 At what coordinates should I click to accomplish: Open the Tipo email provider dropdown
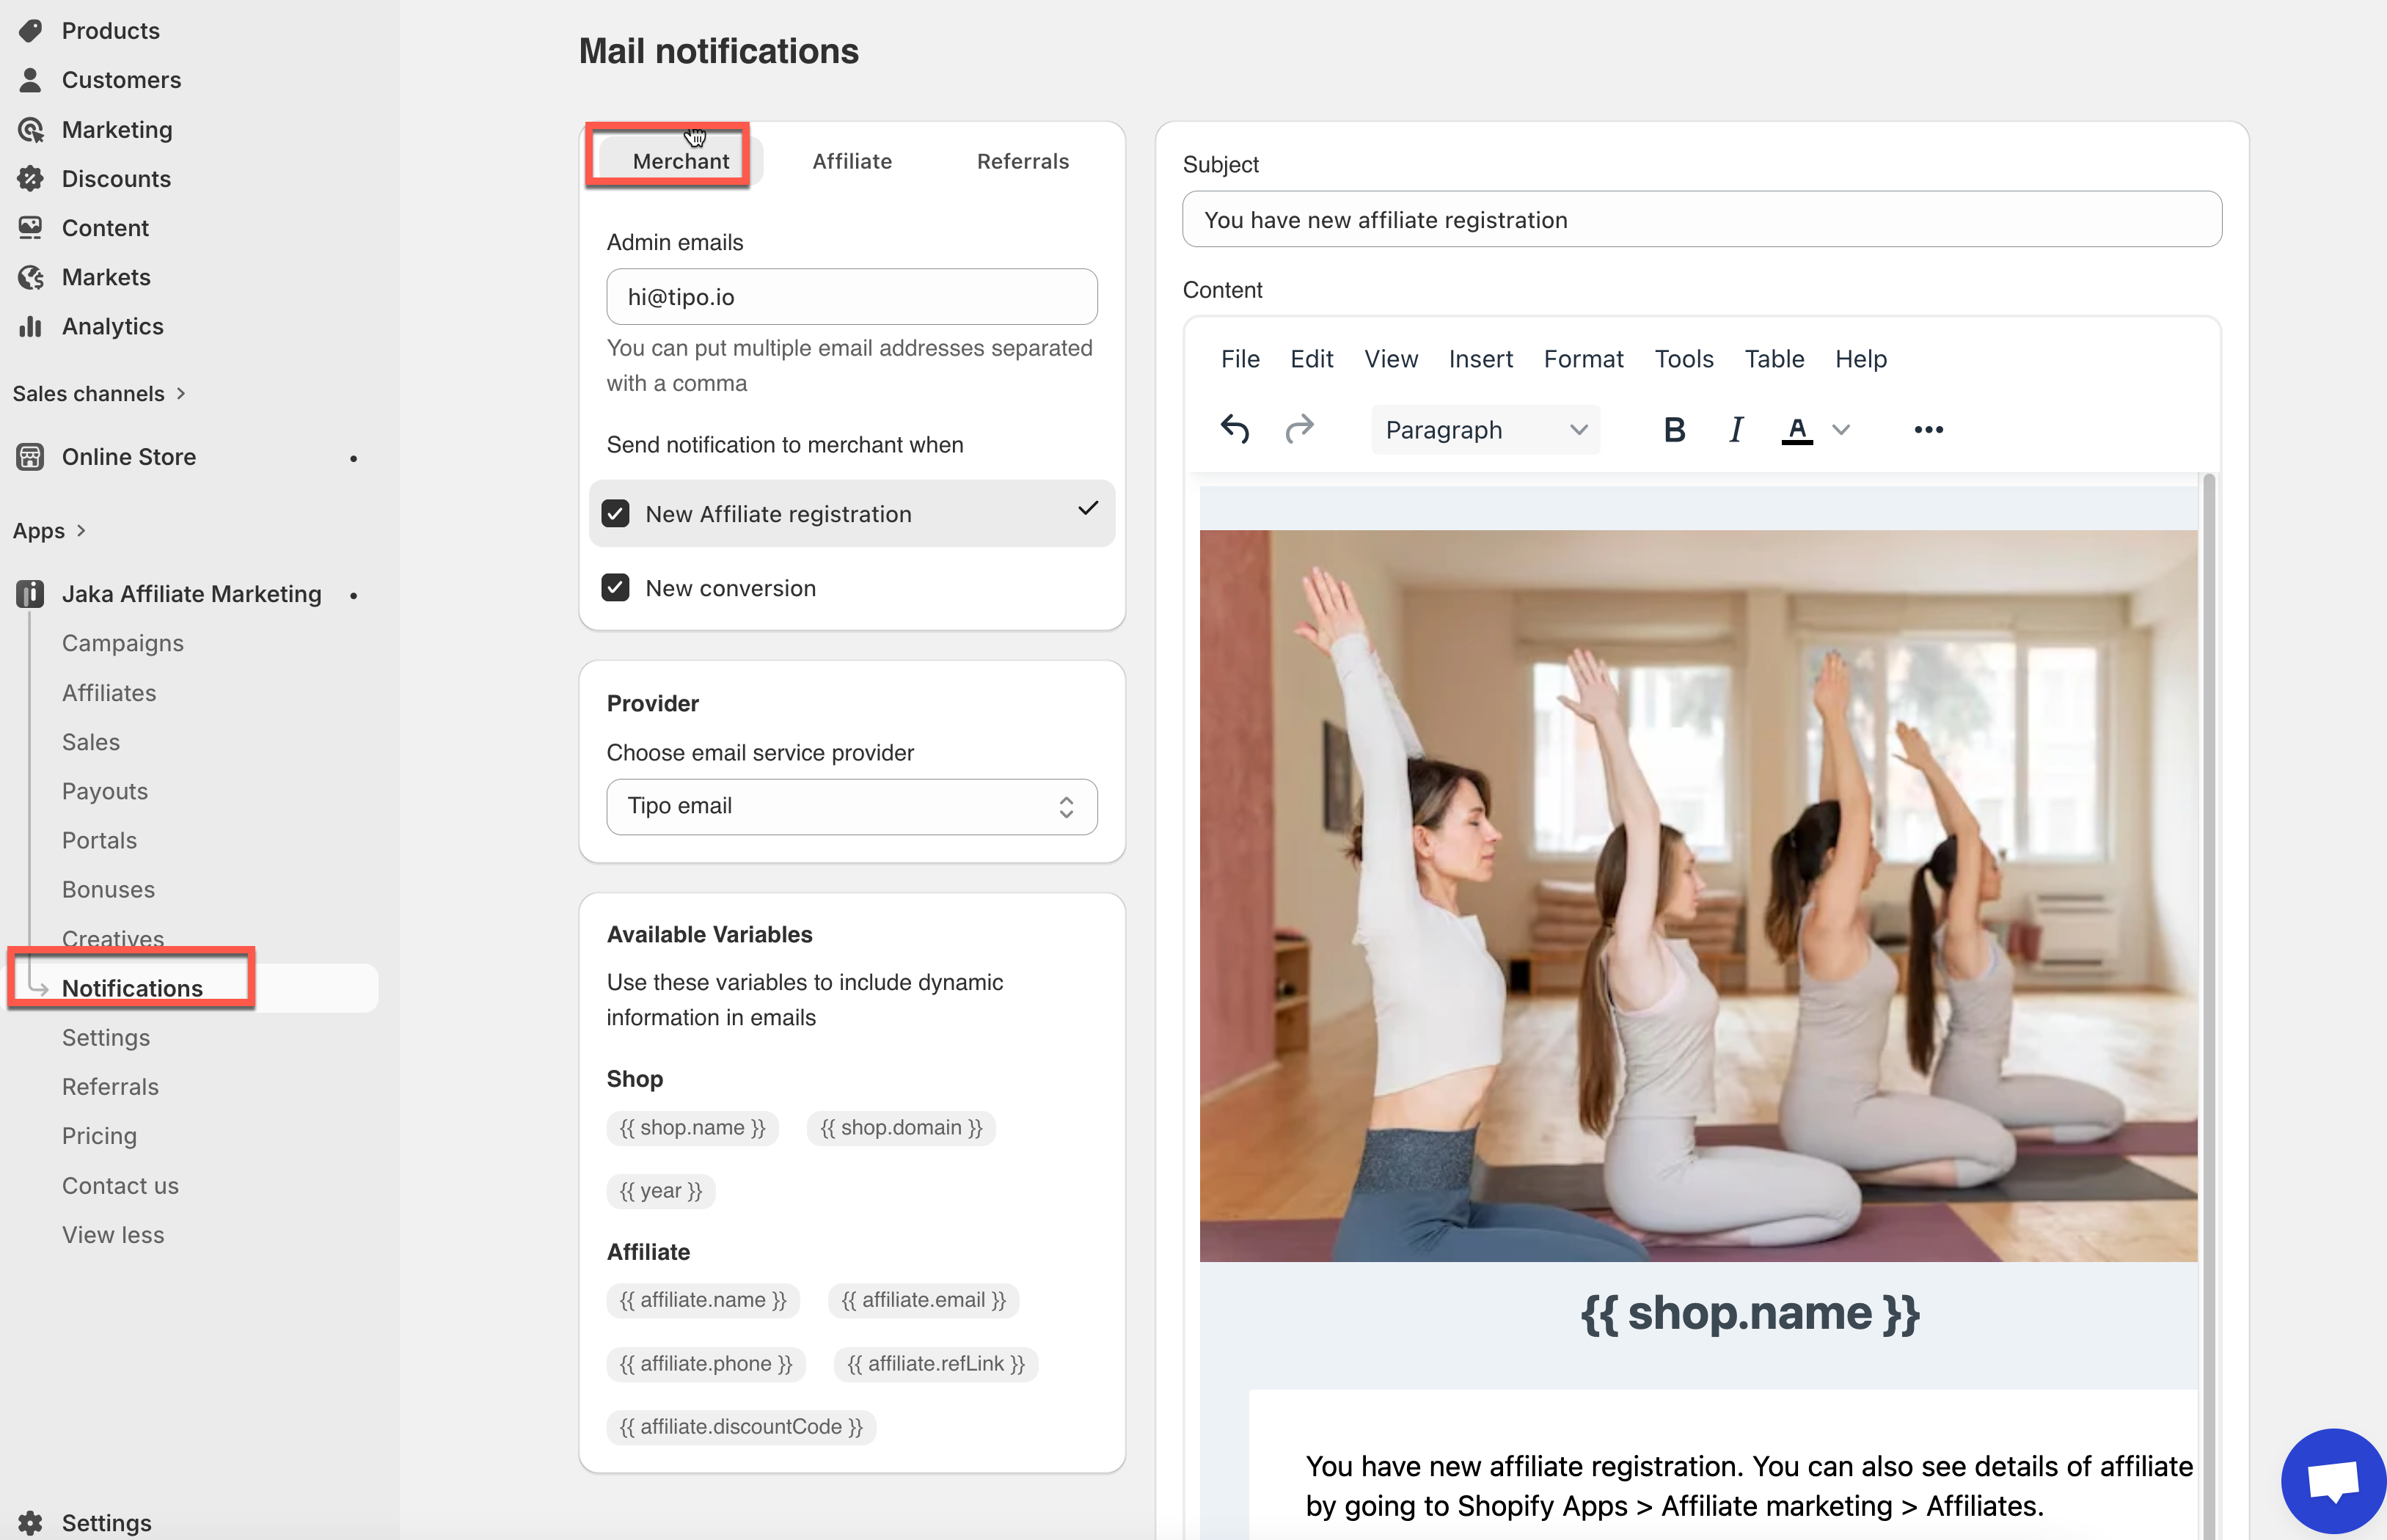coord(851,806)
